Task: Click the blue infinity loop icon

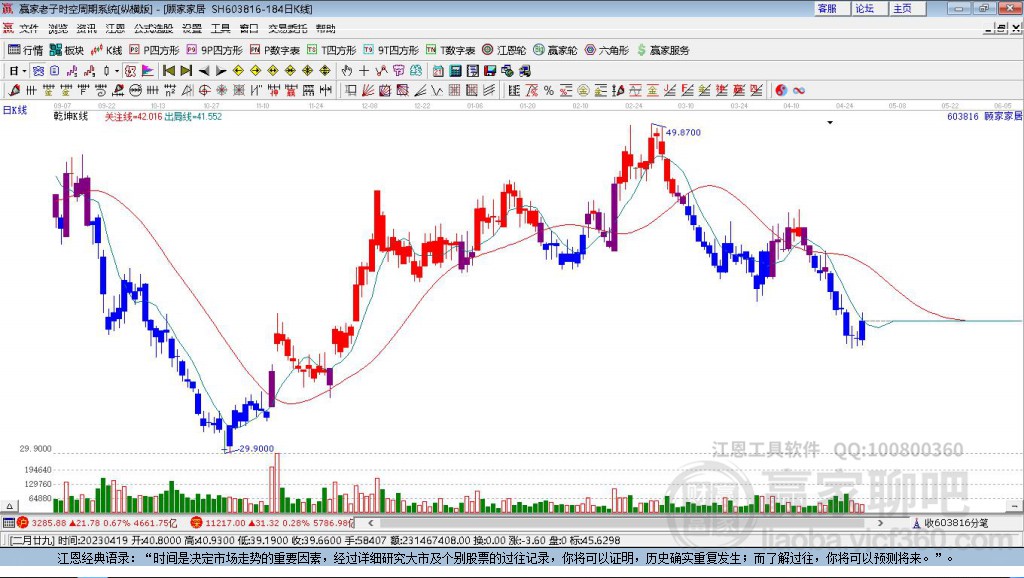Action: [x=799, y=90]
